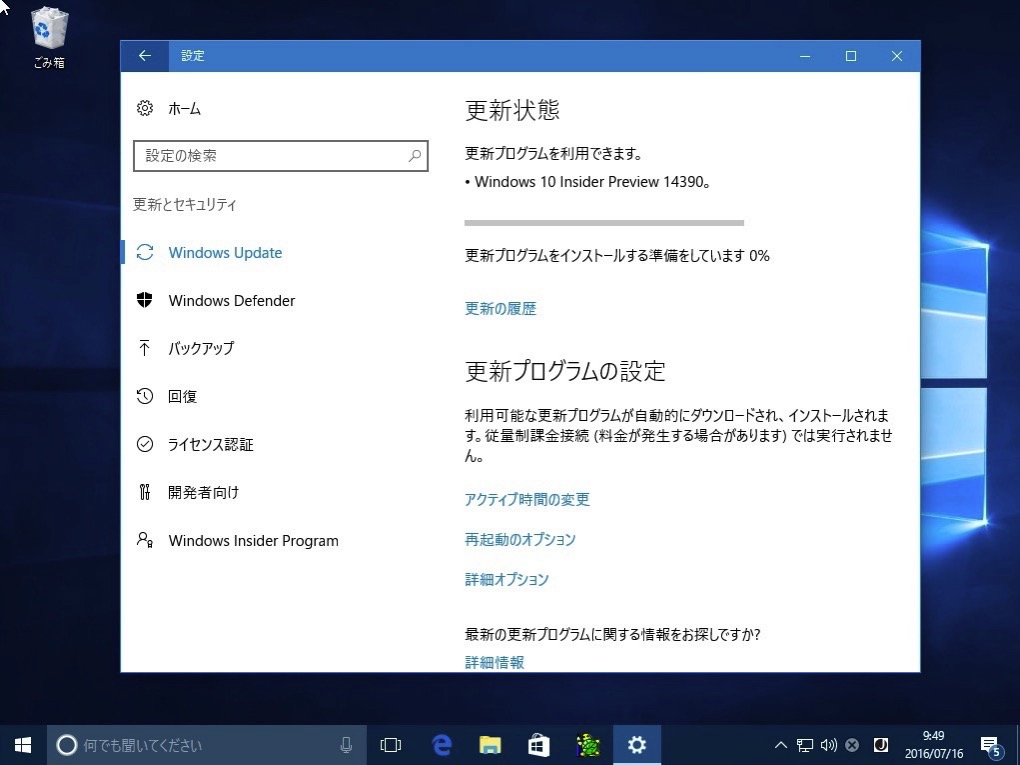Expand hidden system tray icons chevron

pyautogui.click(x=781, y=745)
